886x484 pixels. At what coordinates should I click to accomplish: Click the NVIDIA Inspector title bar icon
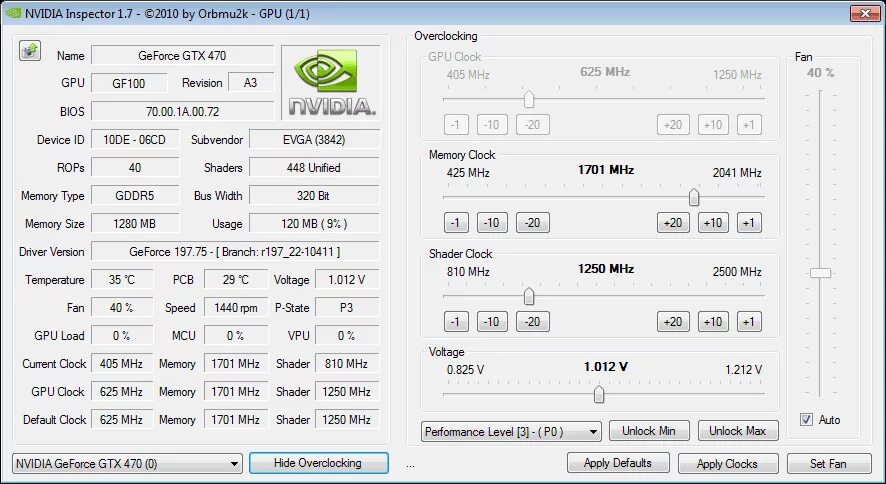tap(12, 13)
